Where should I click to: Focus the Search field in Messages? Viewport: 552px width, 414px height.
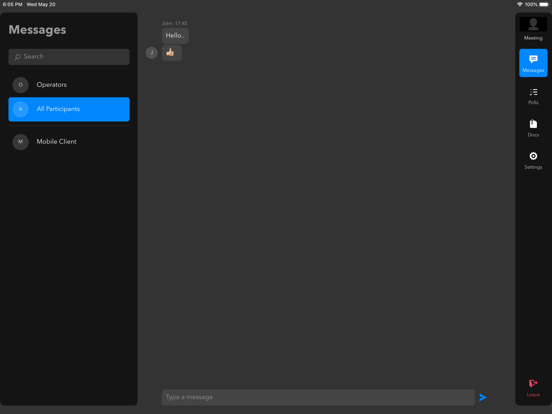coord(69,57)
